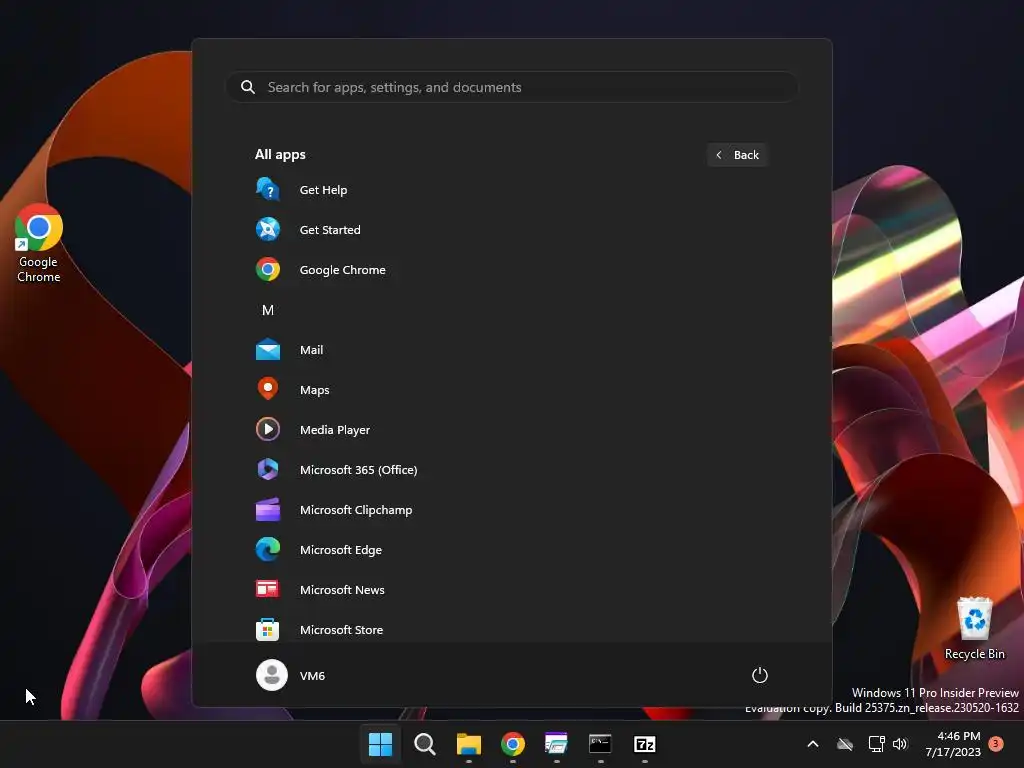Launch the Maps app icon
Image resolution: width=1024 pixels, height=768 pixels.
268,390
